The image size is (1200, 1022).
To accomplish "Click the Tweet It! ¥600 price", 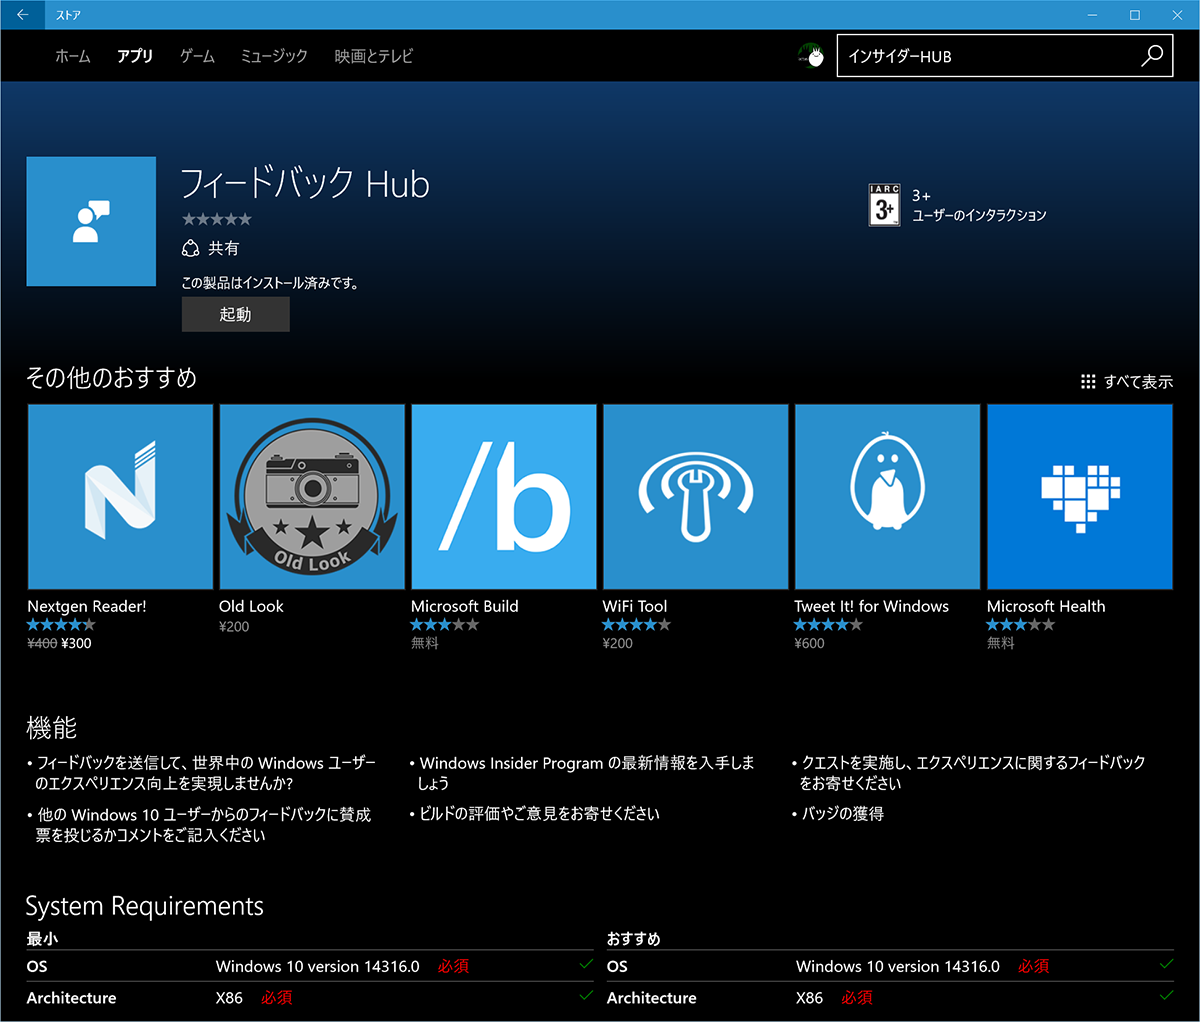I will tap(810, 643).
